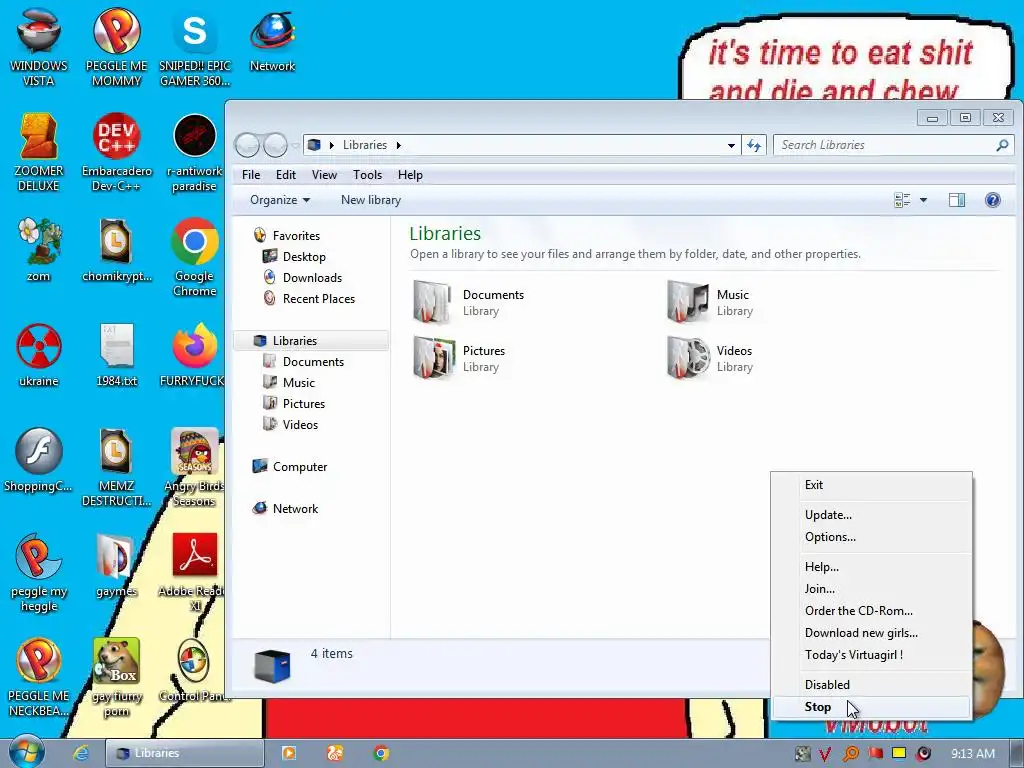The image size is (1024, 768).
Task: Click the chomikrypt... desktop icon
Action: pyautogui.click(x=116, y=250)
